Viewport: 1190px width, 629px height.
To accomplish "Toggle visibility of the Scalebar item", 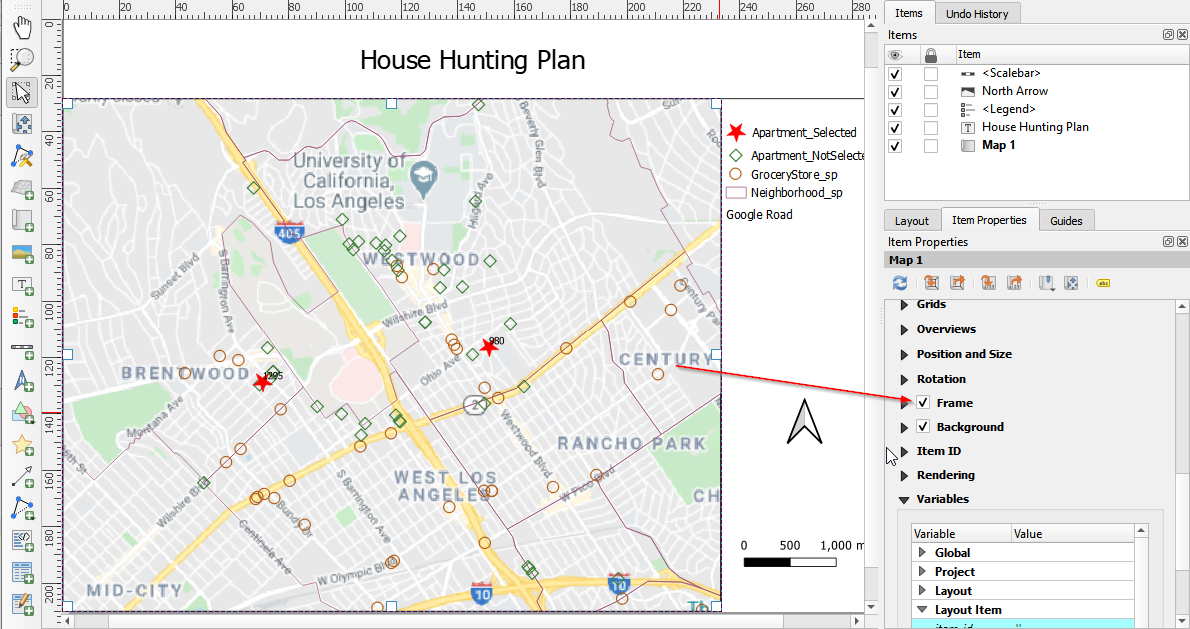I will (896, 74).
